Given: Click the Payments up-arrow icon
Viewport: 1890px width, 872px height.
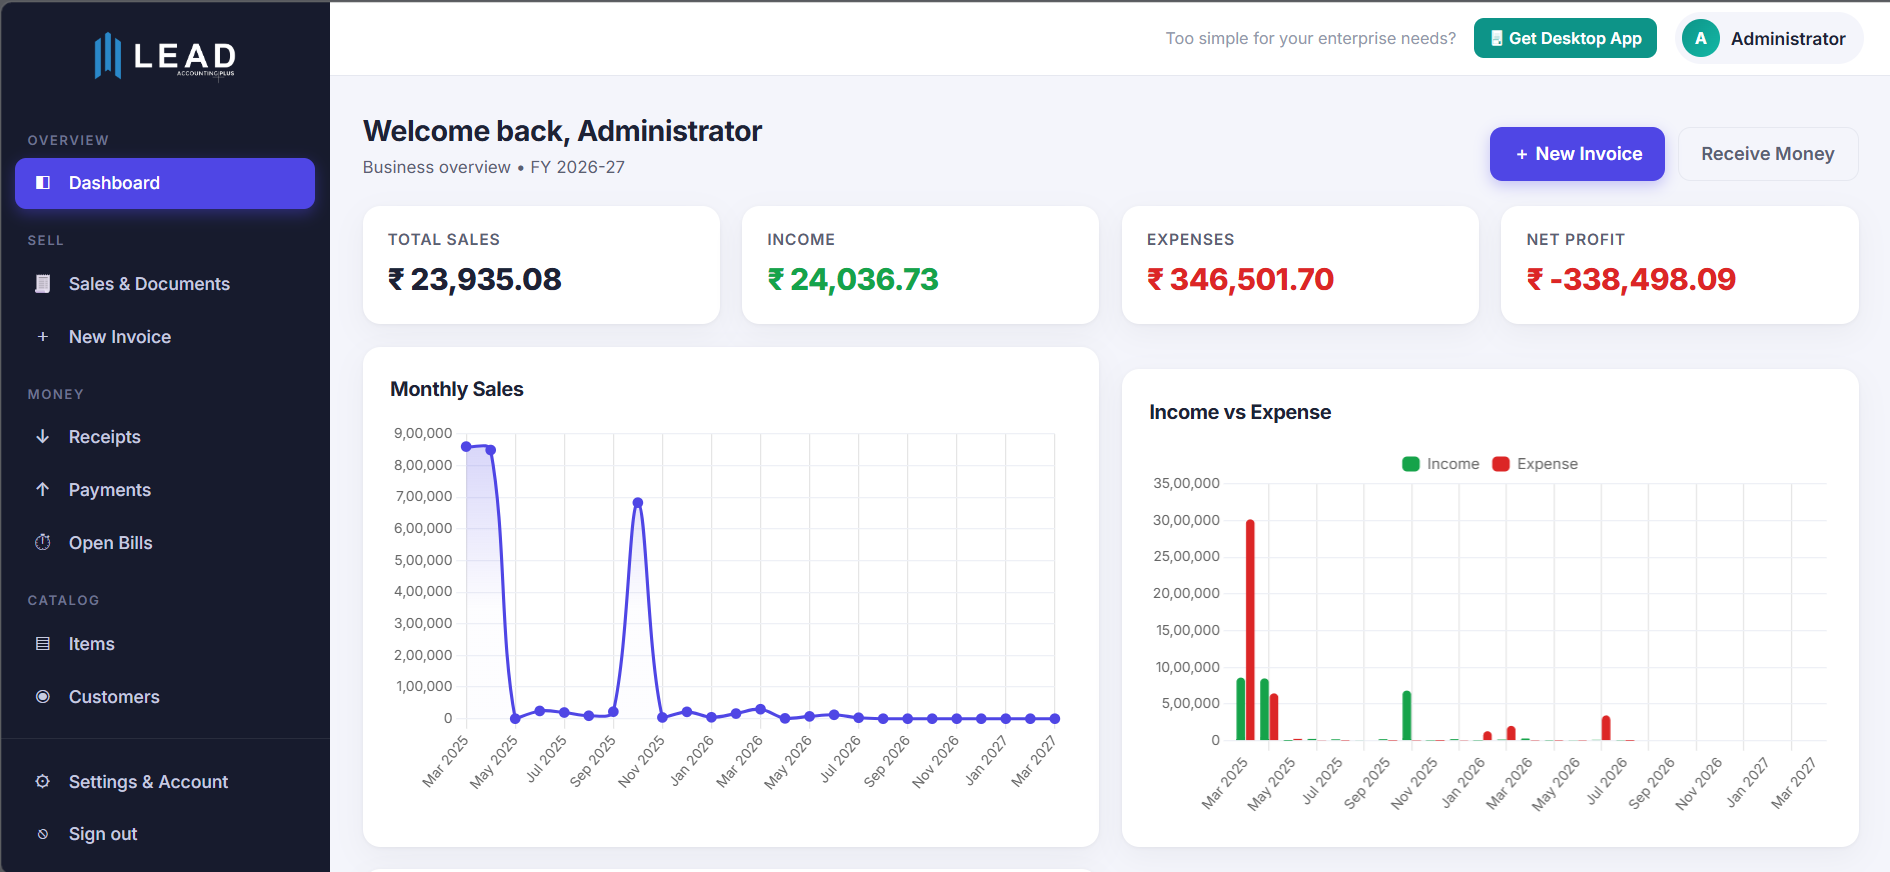Looking at the screenshot, I should (43, 489).
